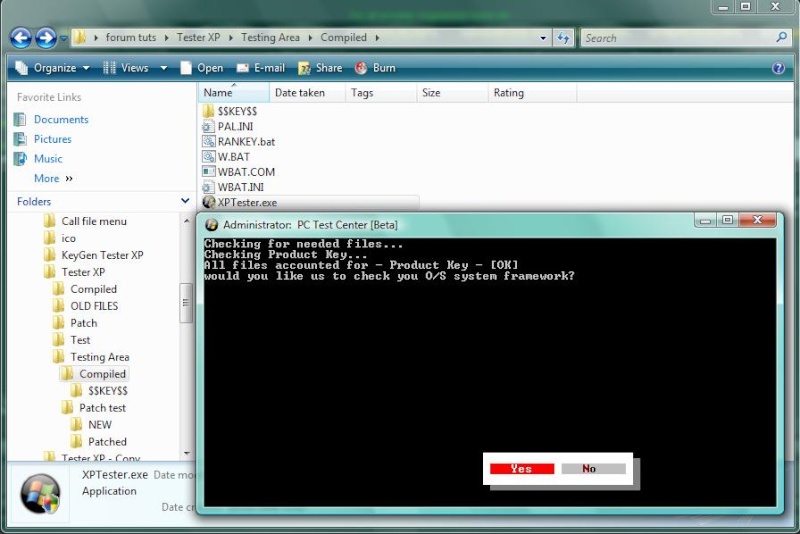Click the folder icon in address bar

(80, 37)
